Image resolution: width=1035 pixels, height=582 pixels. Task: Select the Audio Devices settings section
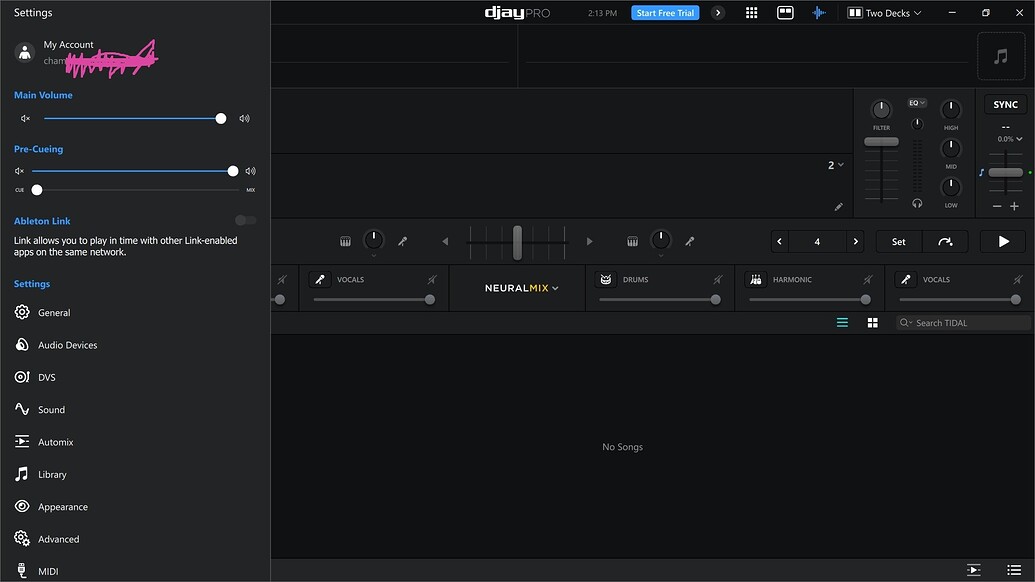tap(67, 344)
